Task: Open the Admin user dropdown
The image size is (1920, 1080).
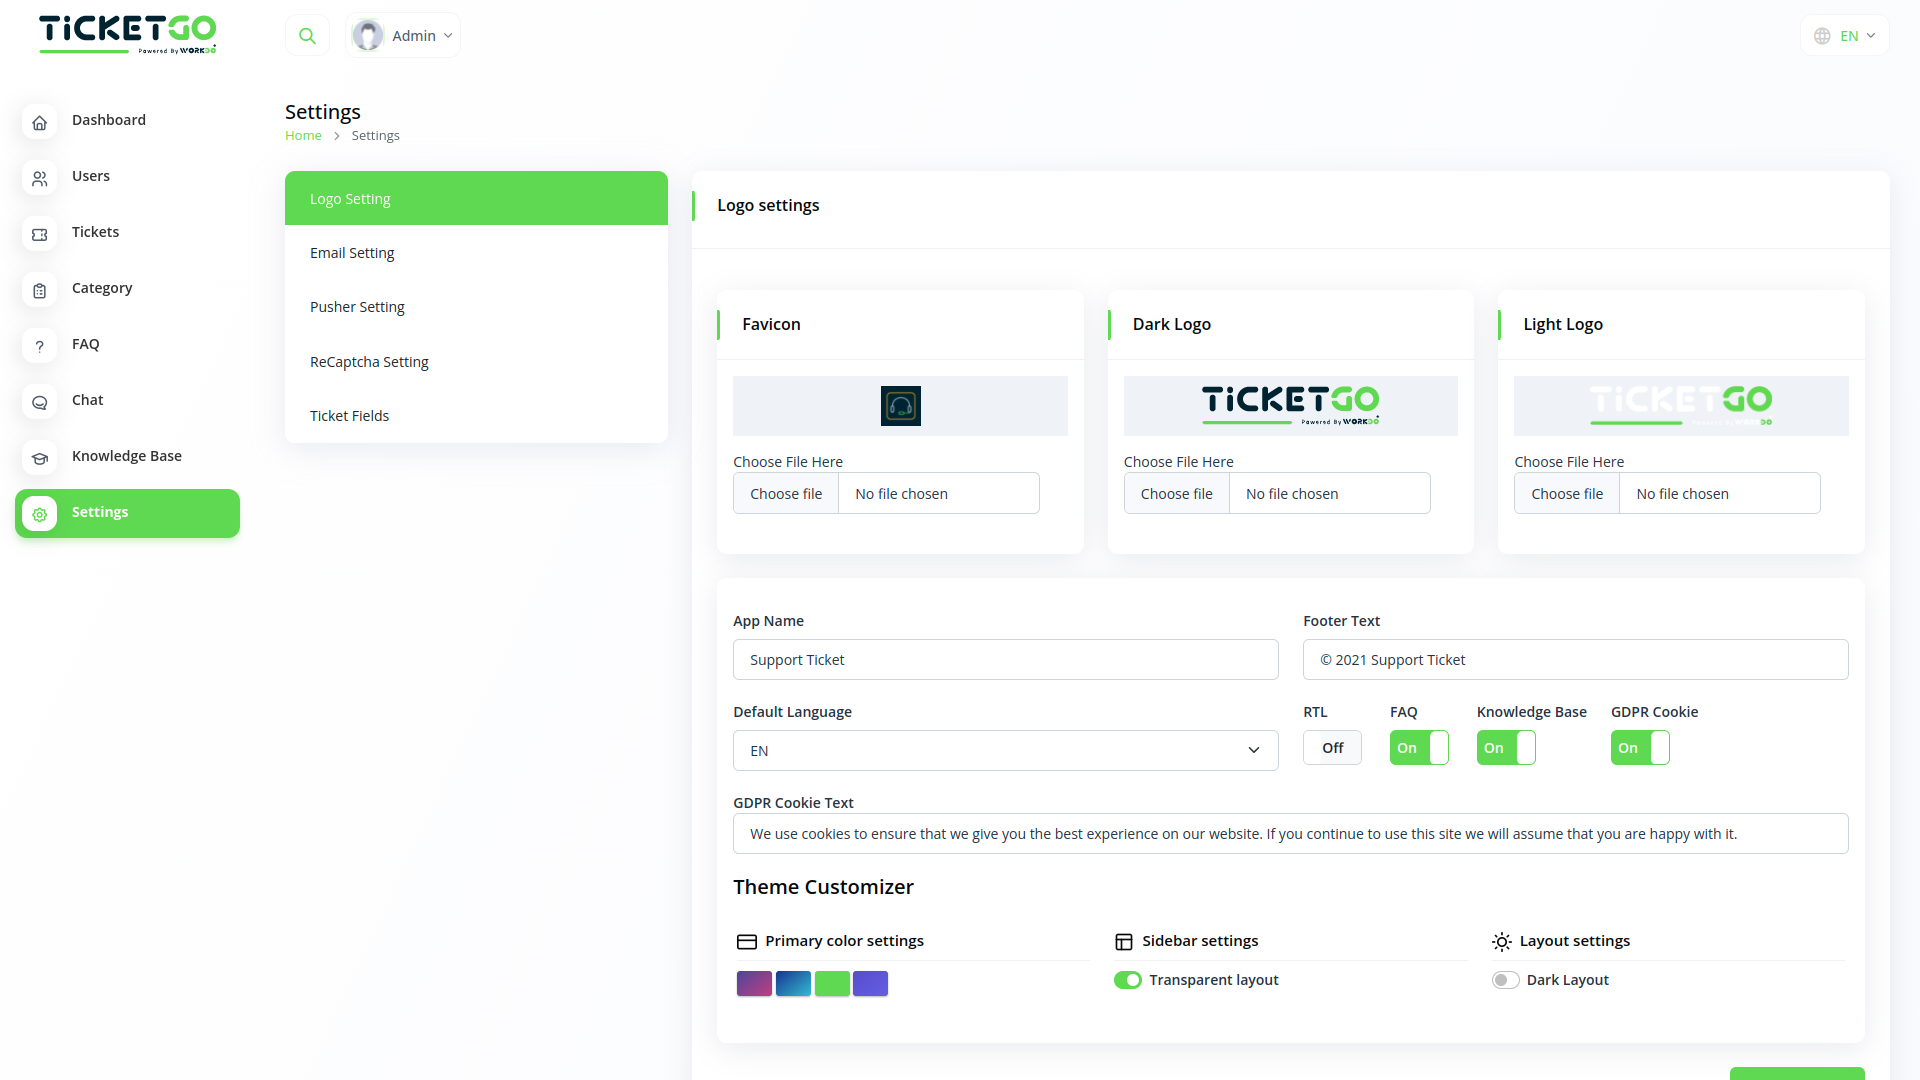Action: click(x=404, y=36)
